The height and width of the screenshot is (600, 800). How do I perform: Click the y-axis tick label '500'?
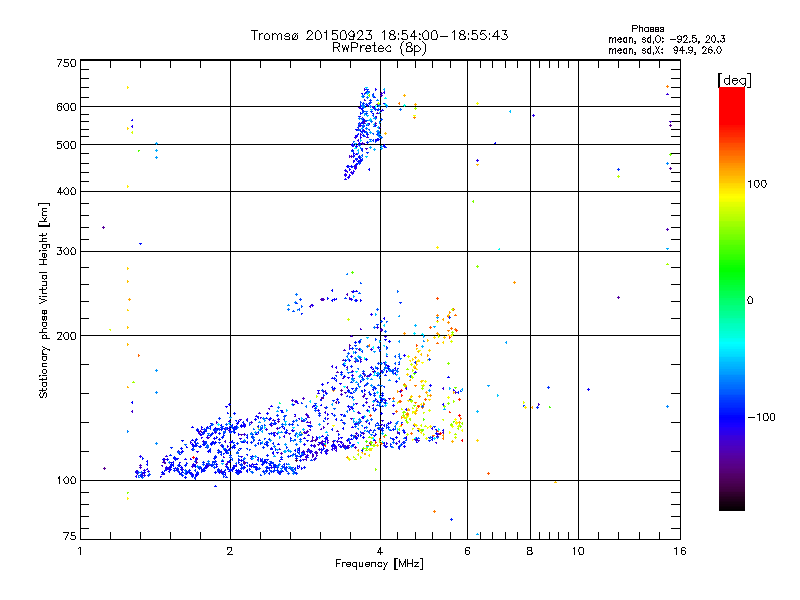point(66,145)
